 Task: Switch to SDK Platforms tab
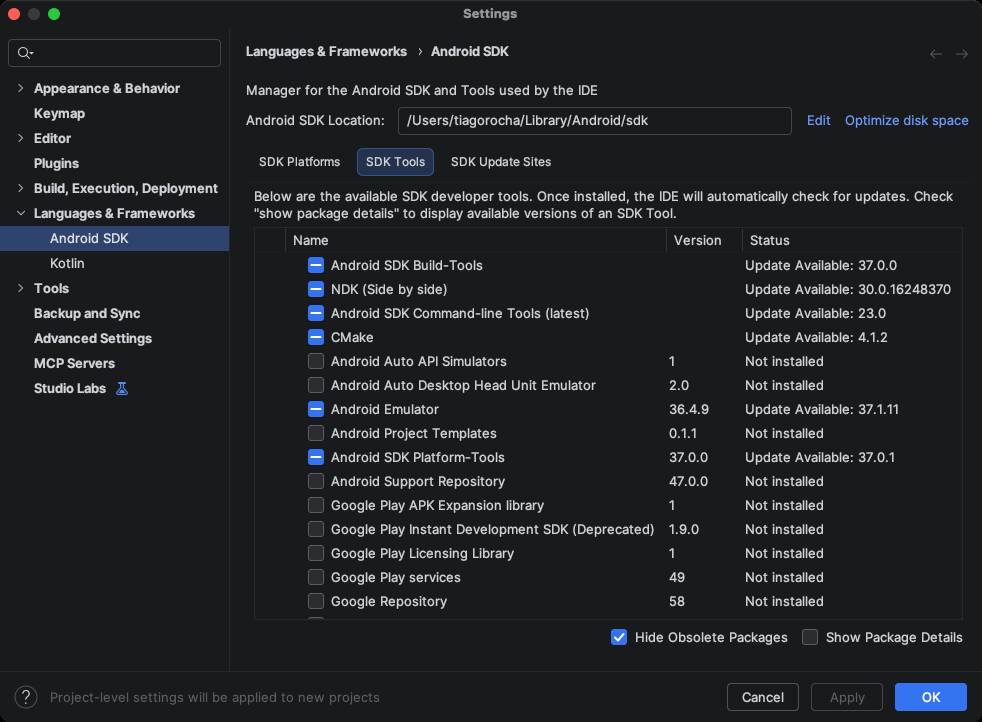point(299,162)
